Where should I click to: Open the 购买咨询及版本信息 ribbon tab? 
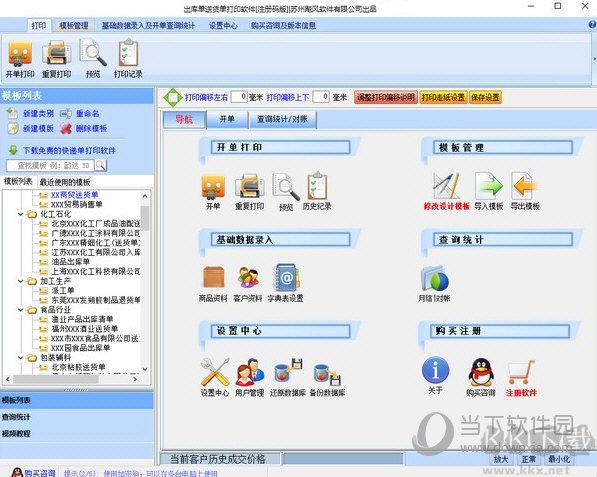click(283, 26)
